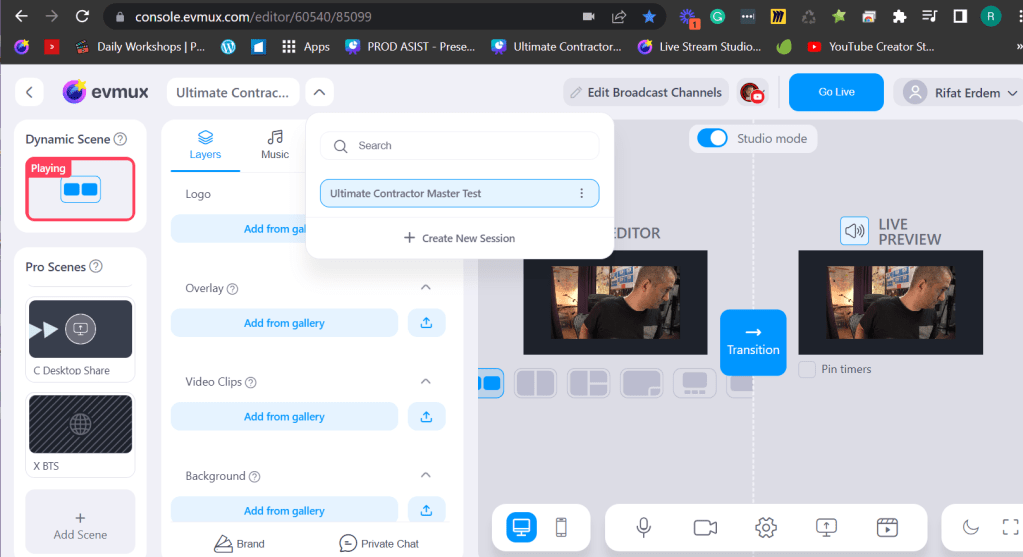Add background from gallery
Screen dimensions: 1023x557
pyautogui.click(x=284, y=510)
